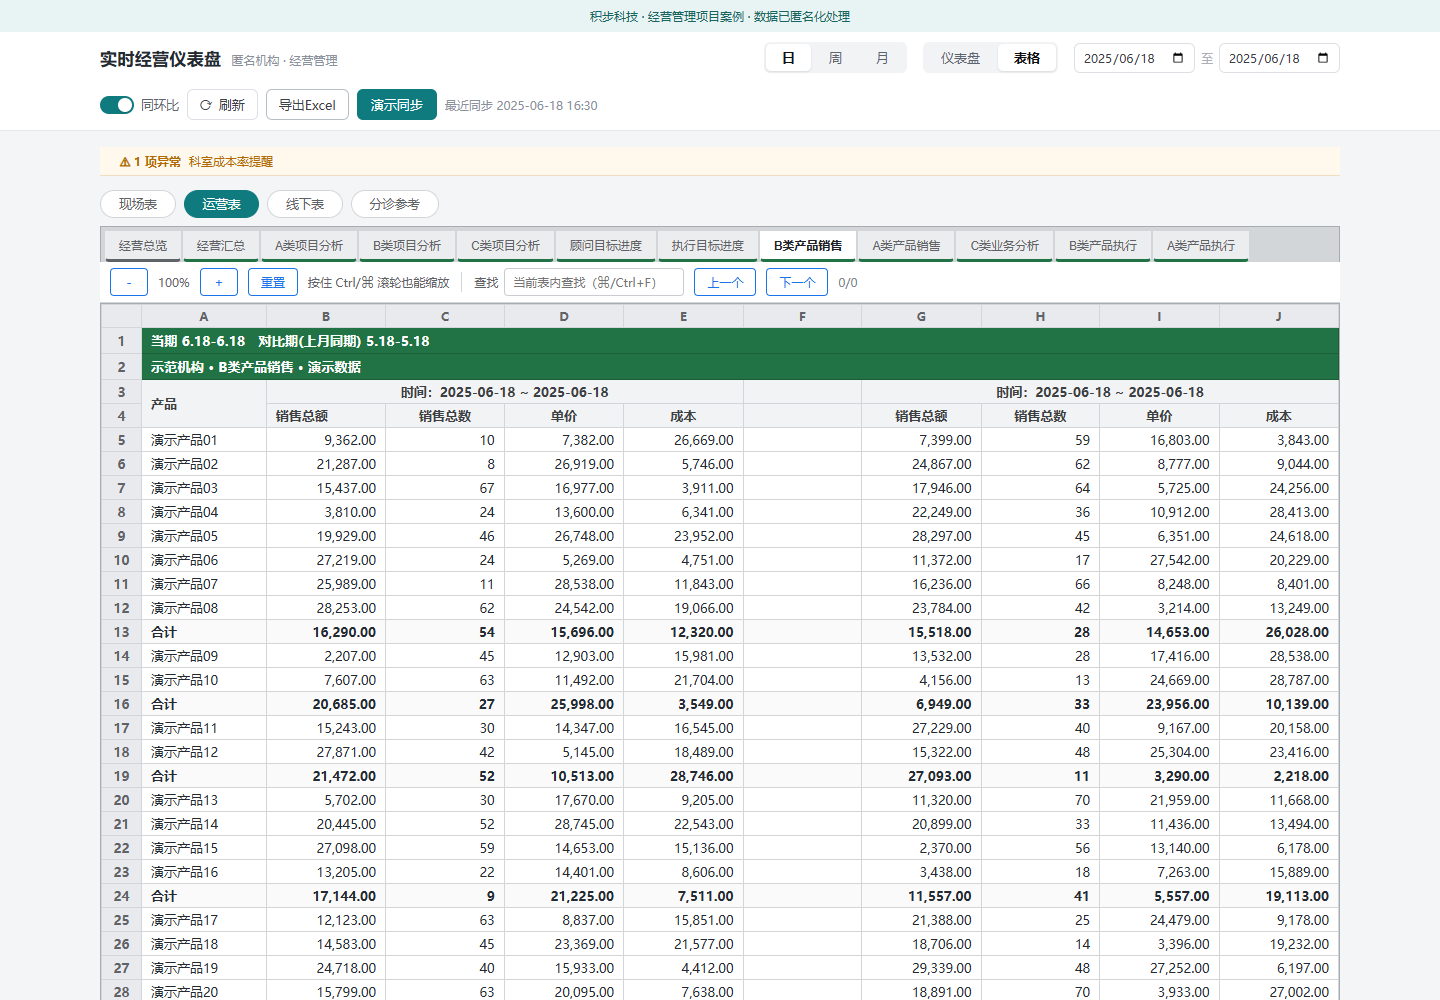Click the warning icon in anomaly banner
Viewport: 1440px width, 1000px height.
125,162
